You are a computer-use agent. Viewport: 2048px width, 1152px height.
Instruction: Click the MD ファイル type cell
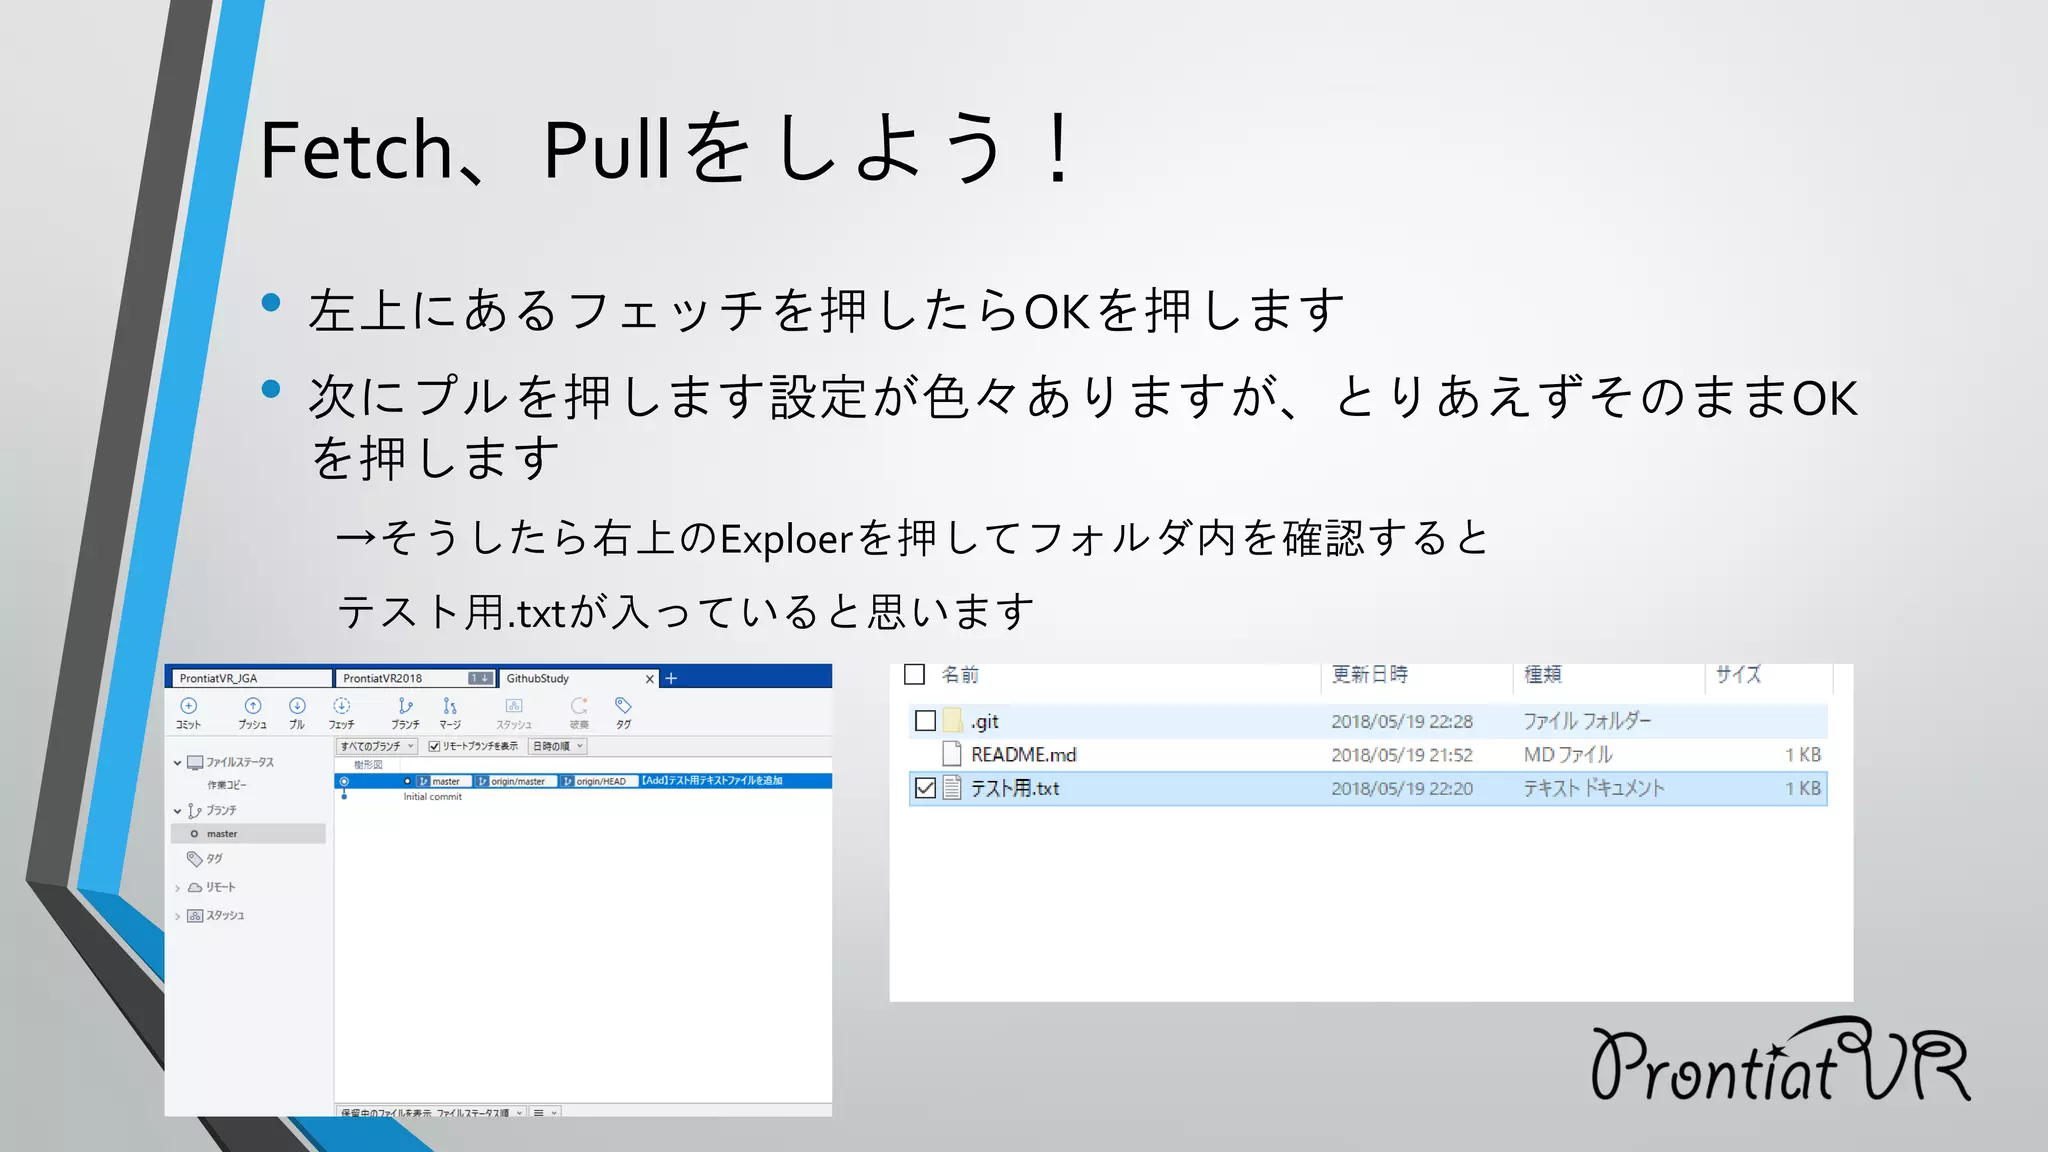tap(1568, 755)
